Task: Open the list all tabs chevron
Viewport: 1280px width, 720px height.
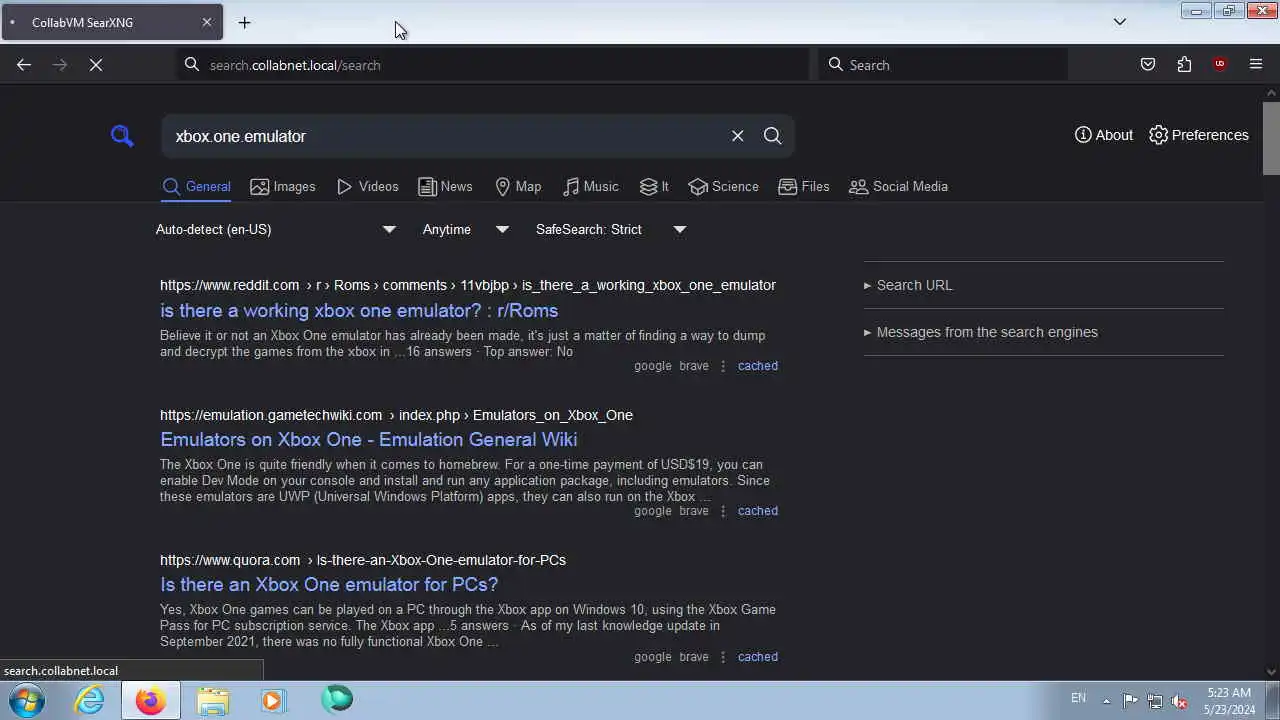Action: (1120, 22)
